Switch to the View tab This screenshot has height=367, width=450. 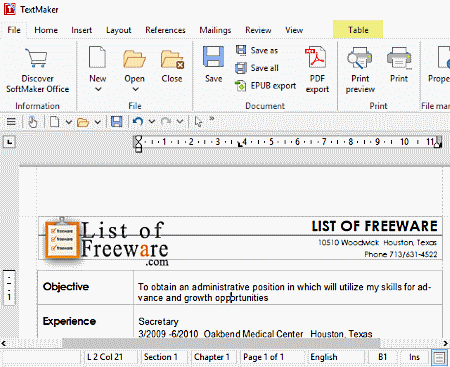(x=294, y=30)
